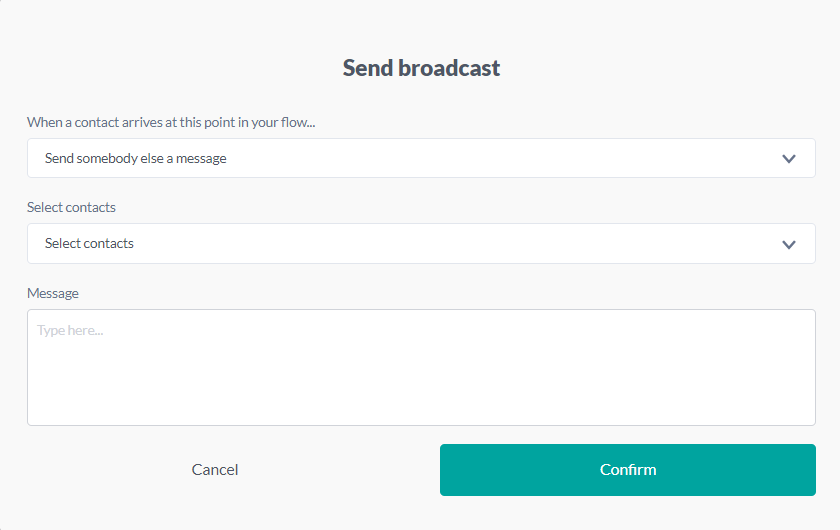The width and height of the screenshot is (840, 530).
Task: Click the 'Send somebody else a message' text
Action: tap(135, 158)
